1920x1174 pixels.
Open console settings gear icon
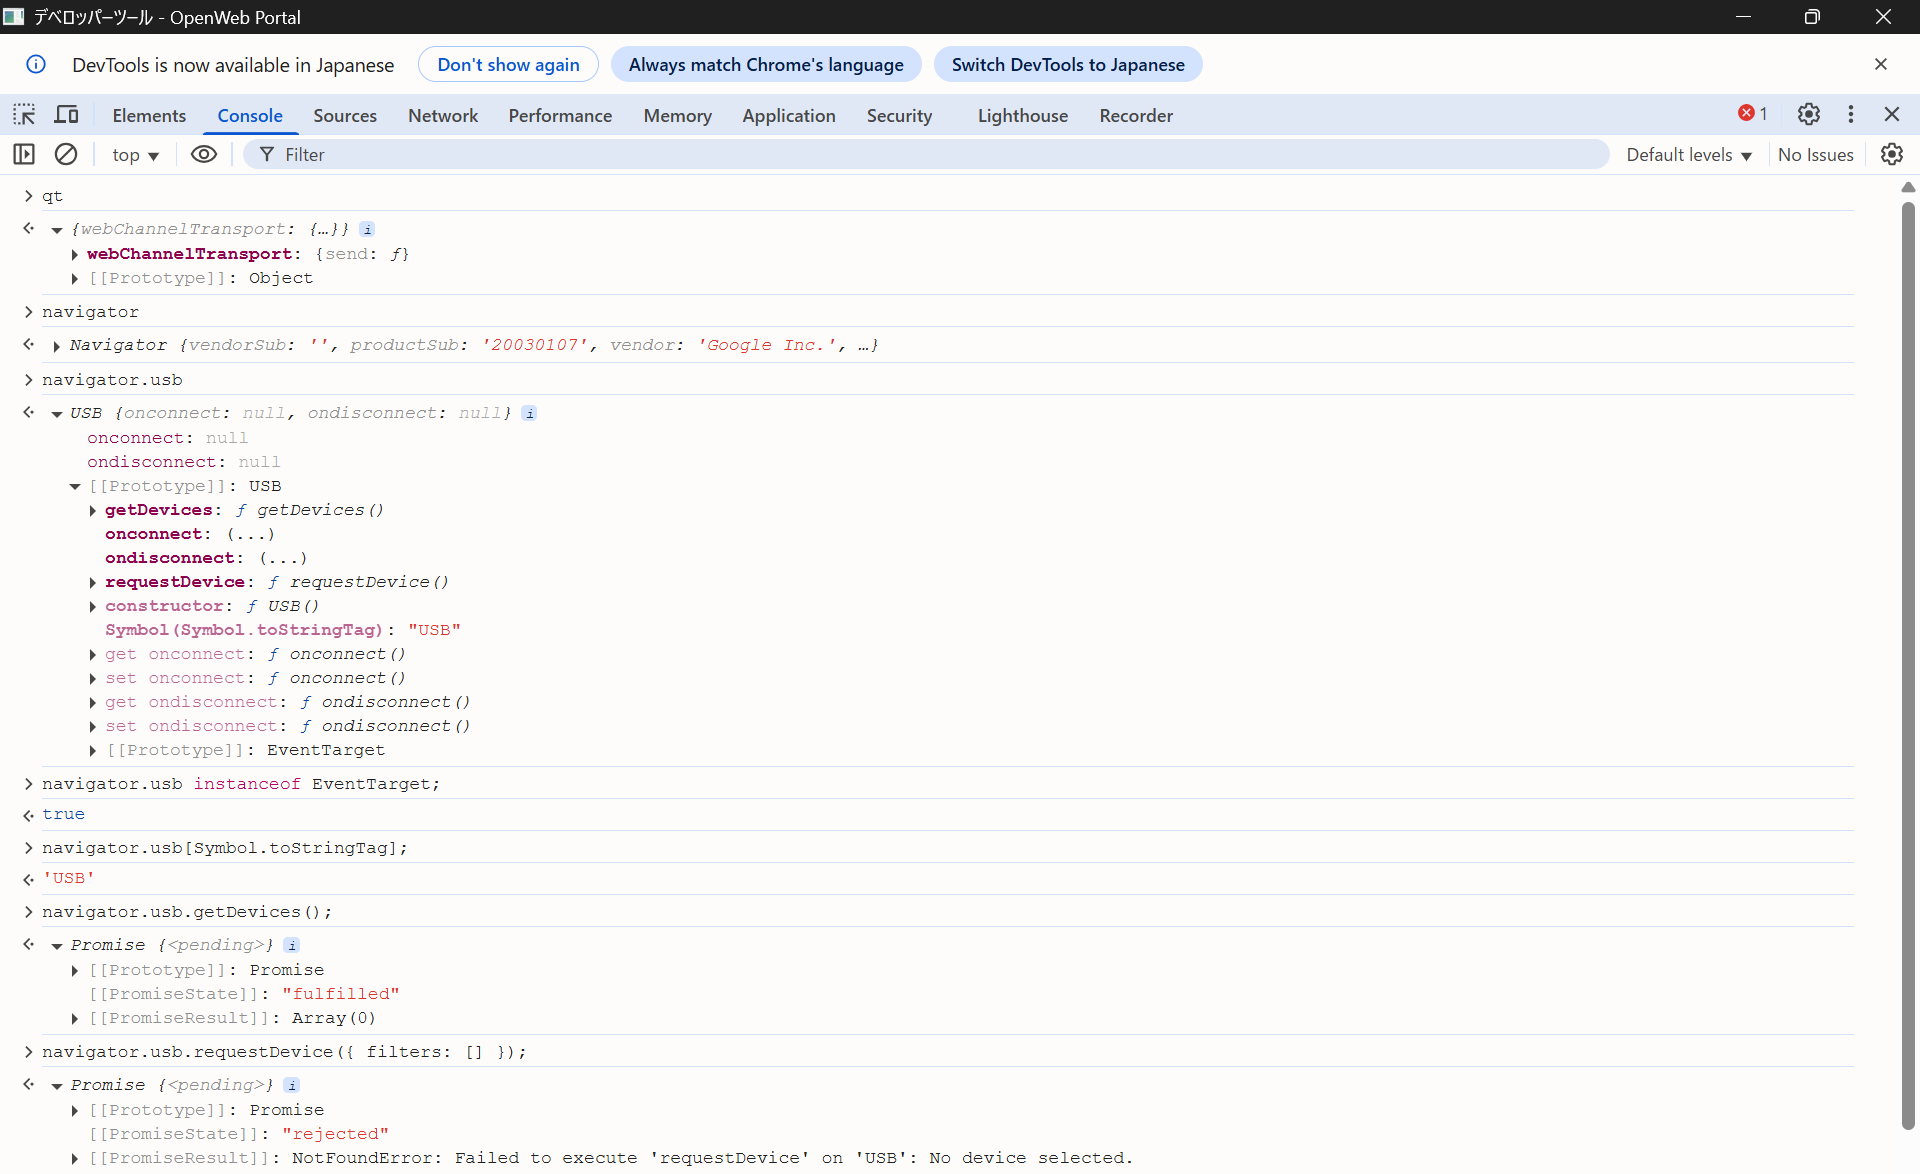click(1892, 154)
